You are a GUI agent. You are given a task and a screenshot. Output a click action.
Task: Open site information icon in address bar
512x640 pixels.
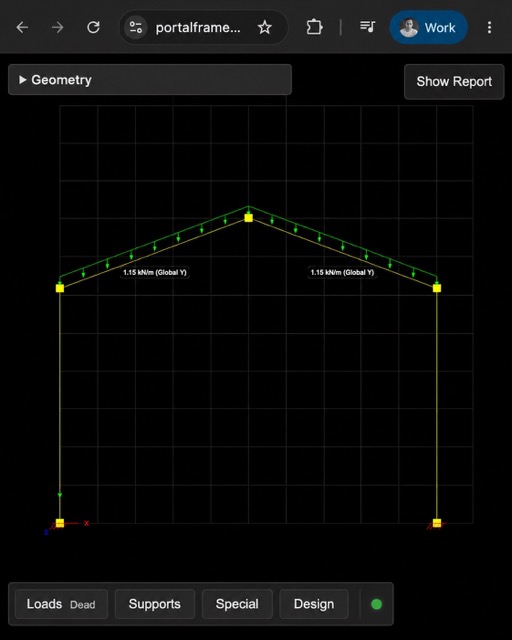pos(136,28)
